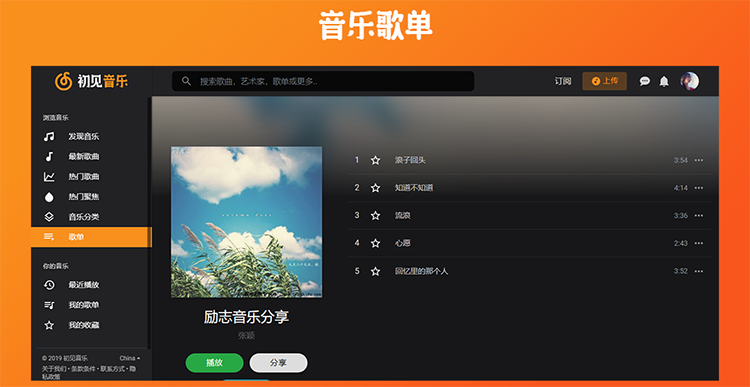Open the notifications bell
750x387 pixels.
(664, 81)
